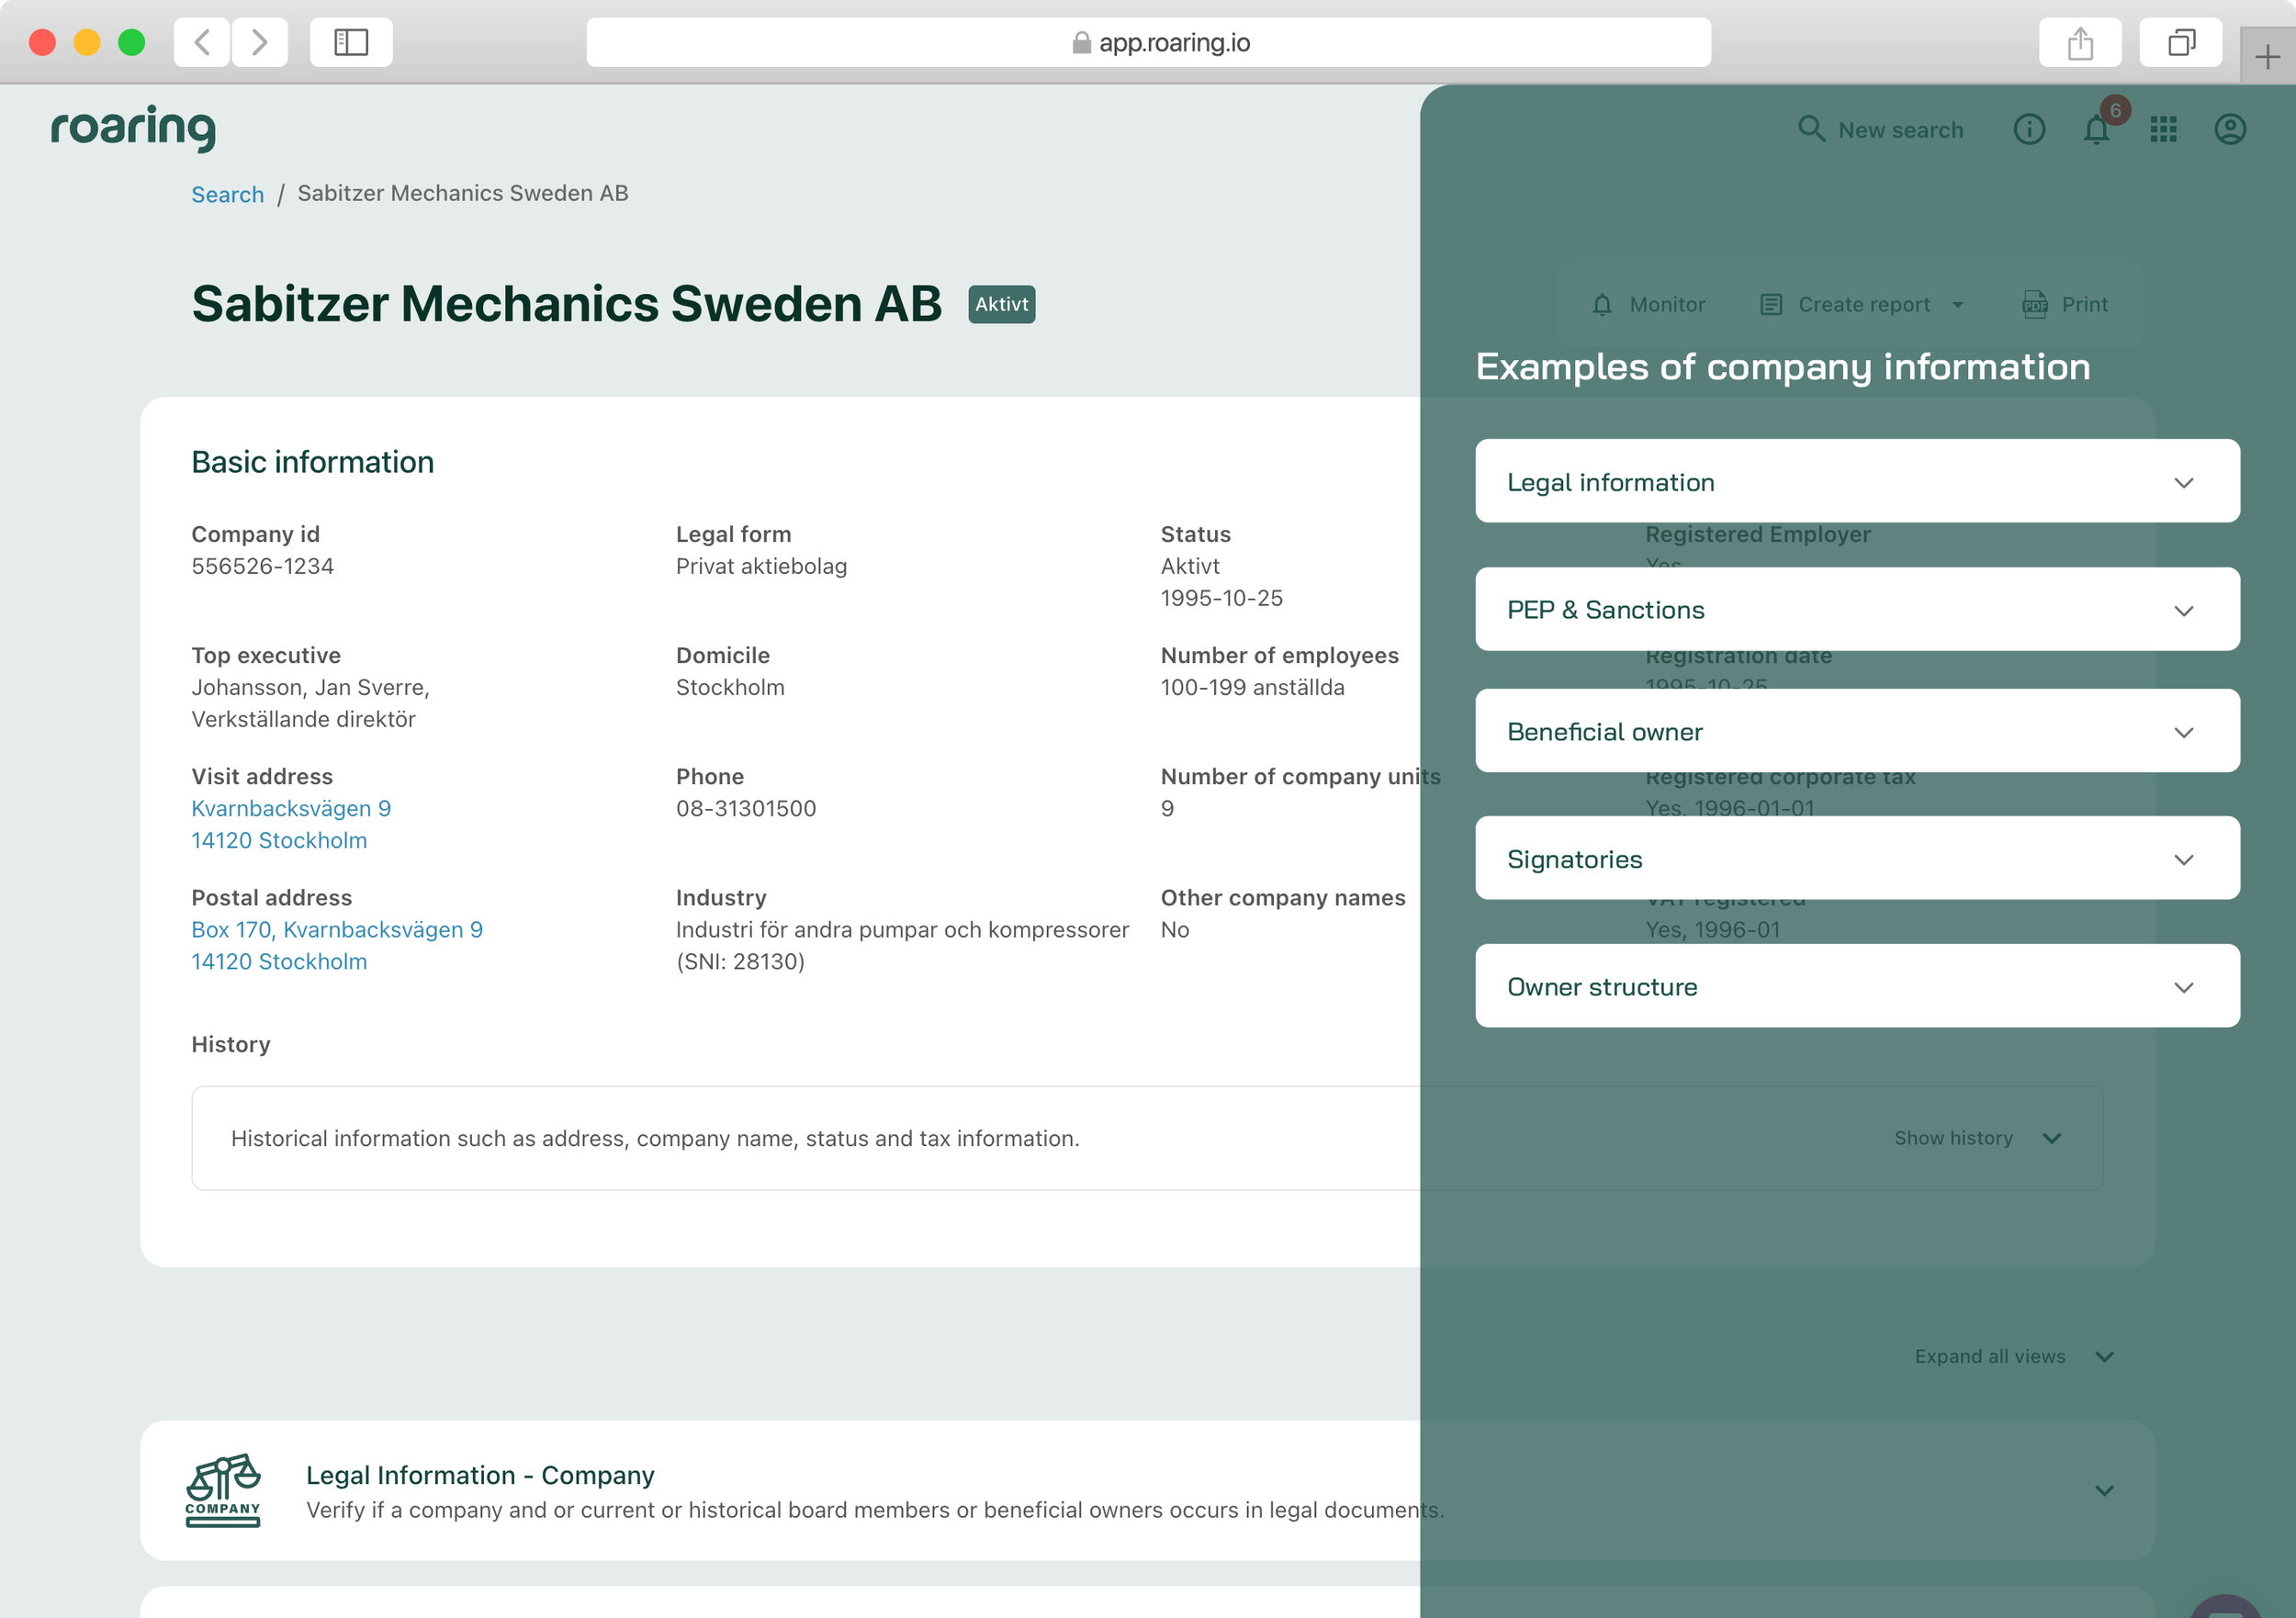Go back with Safari back arrow
2296x1618 pixels.
coord(202,42)
